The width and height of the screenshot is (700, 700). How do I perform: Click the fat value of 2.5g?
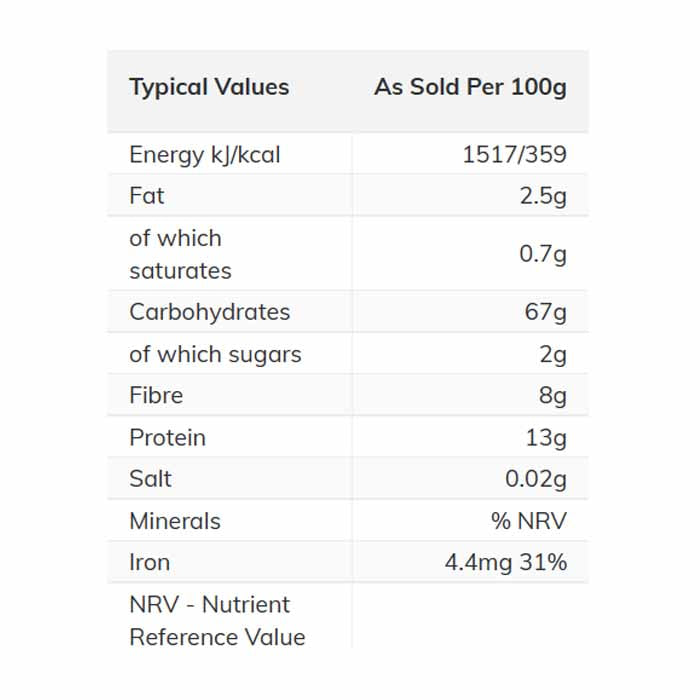coord(543,196)
